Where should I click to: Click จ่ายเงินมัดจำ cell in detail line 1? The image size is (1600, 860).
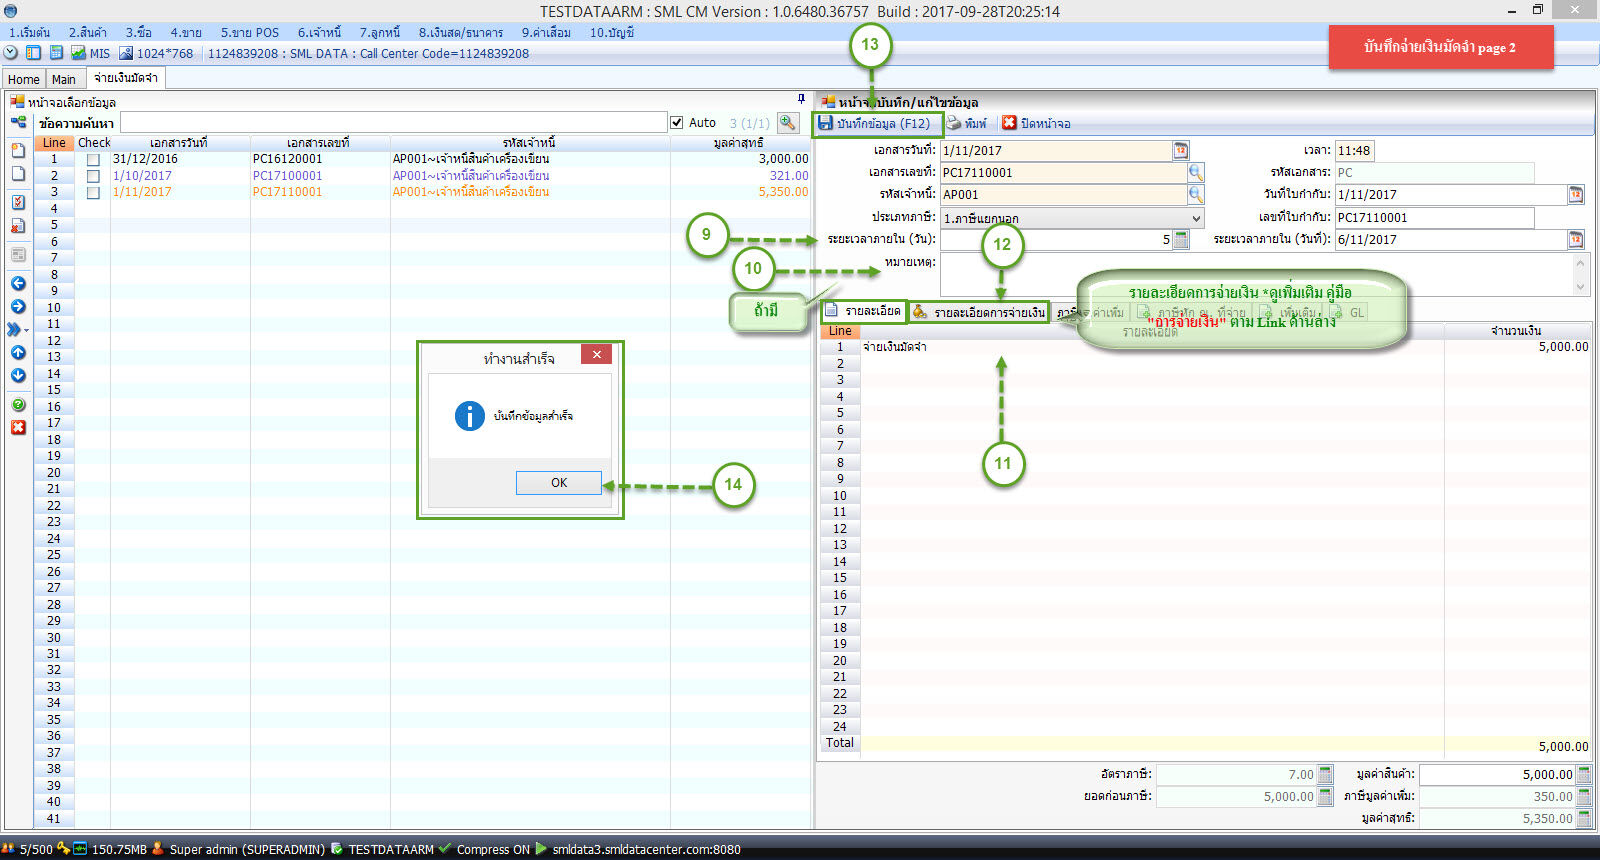[x=1152, y=347]
